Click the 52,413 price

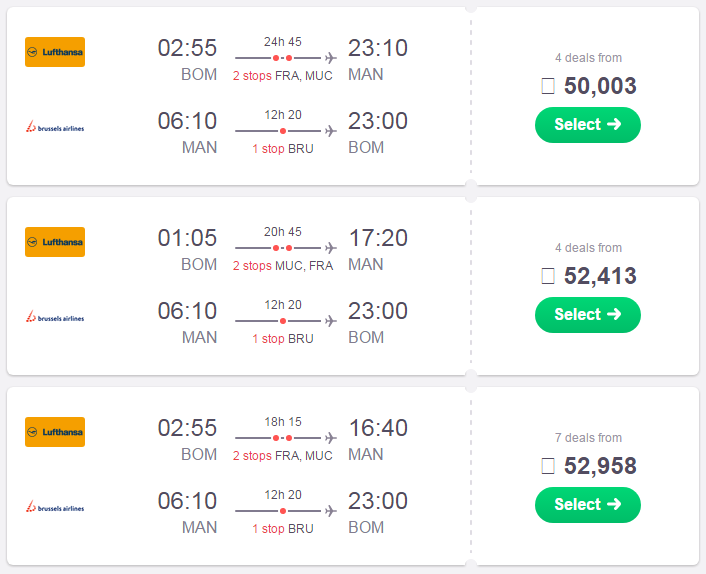click(x=600, y=276)
